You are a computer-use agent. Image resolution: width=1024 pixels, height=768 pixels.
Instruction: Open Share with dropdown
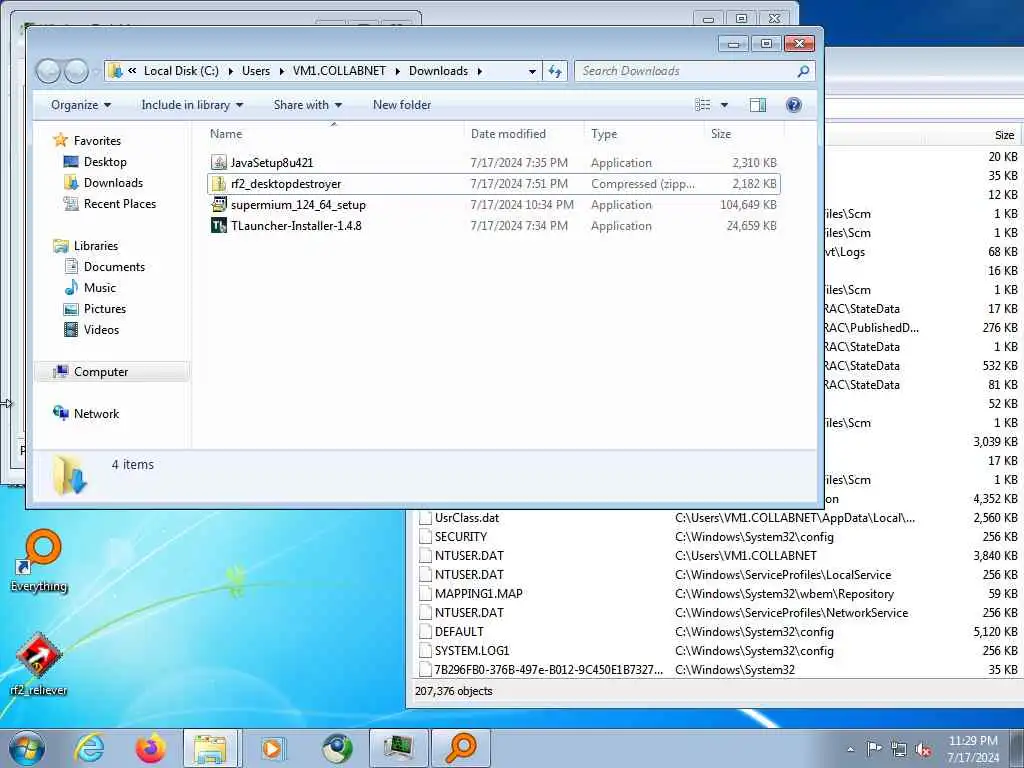(308, 105)
